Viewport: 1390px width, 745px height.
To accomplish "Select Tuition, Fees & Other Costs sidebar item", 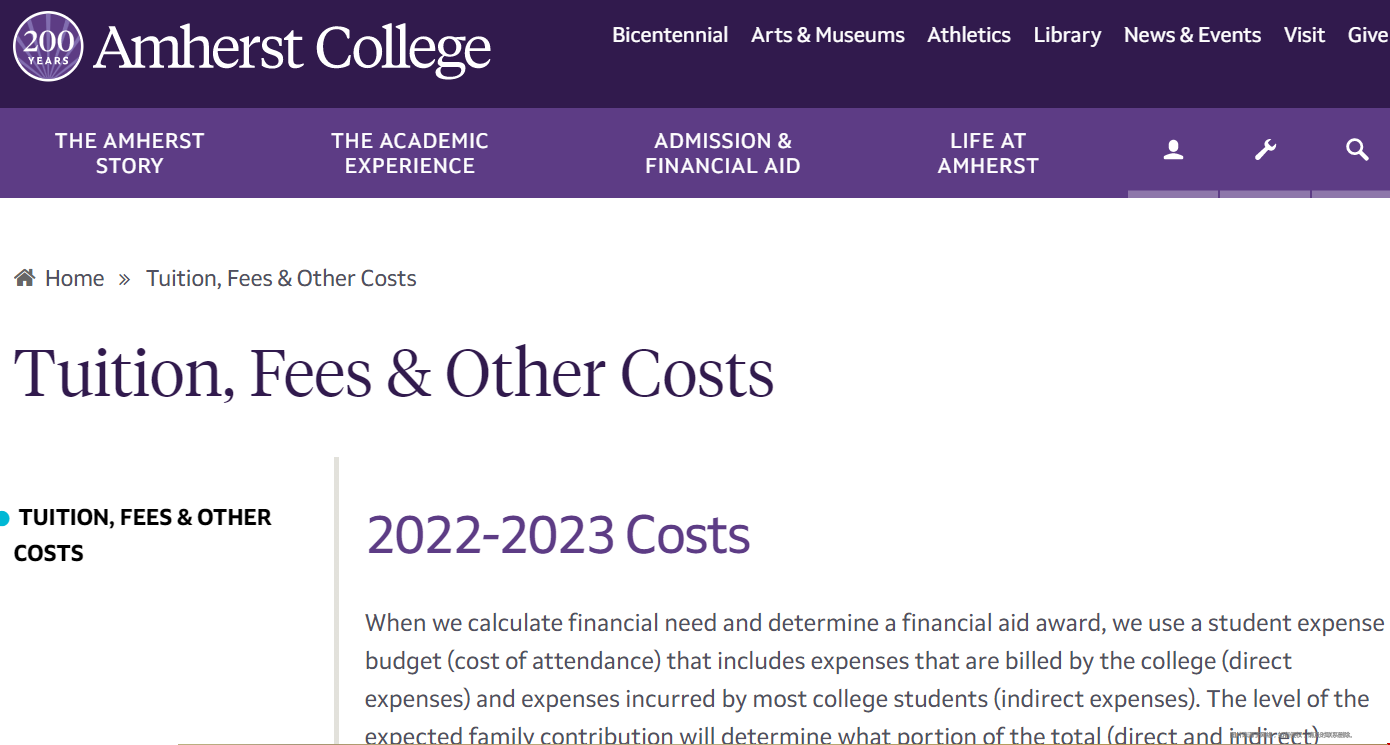I will point(143,535).
